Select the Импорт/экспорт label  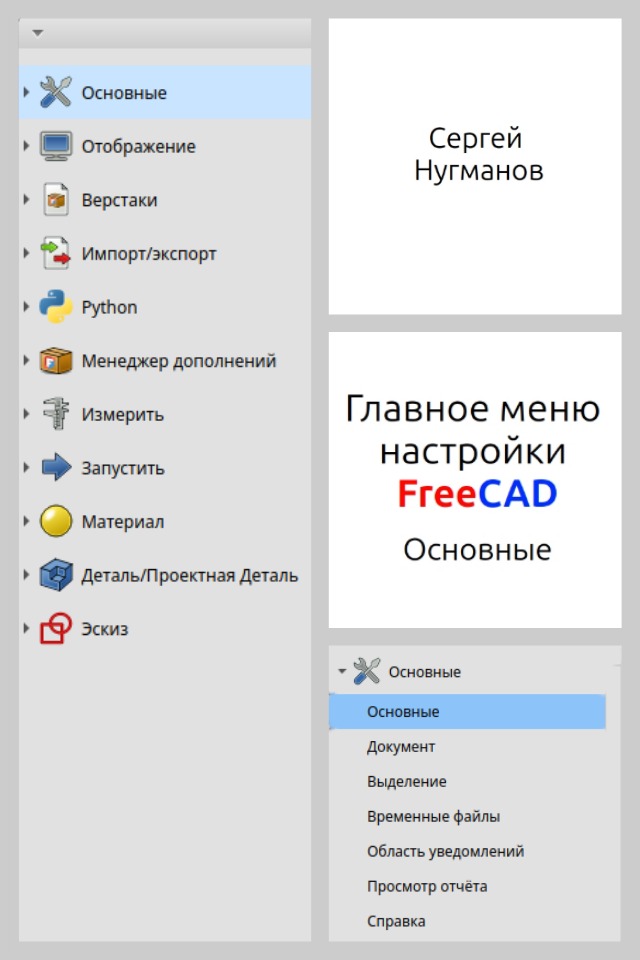point(149,253)
